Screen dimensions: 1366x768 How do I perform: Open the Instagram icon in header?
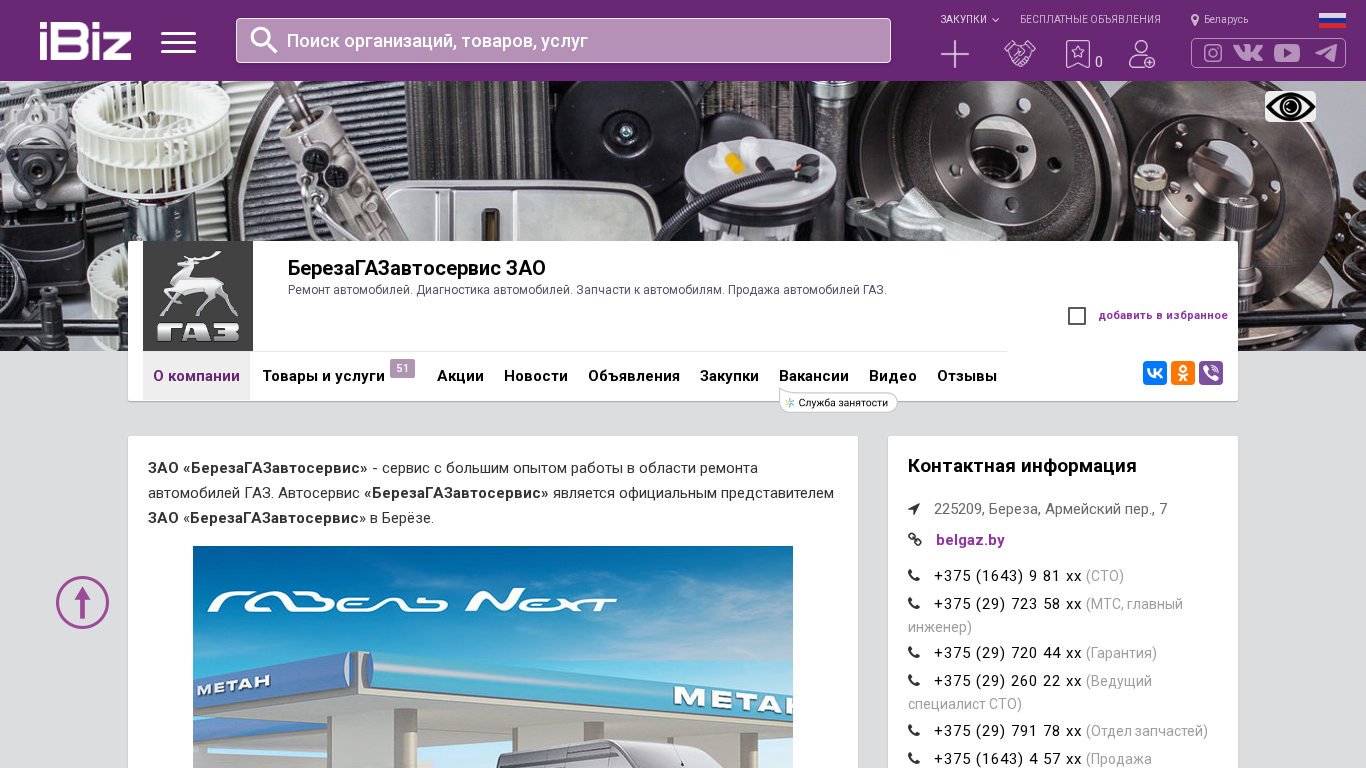(x=1213, y=53)
